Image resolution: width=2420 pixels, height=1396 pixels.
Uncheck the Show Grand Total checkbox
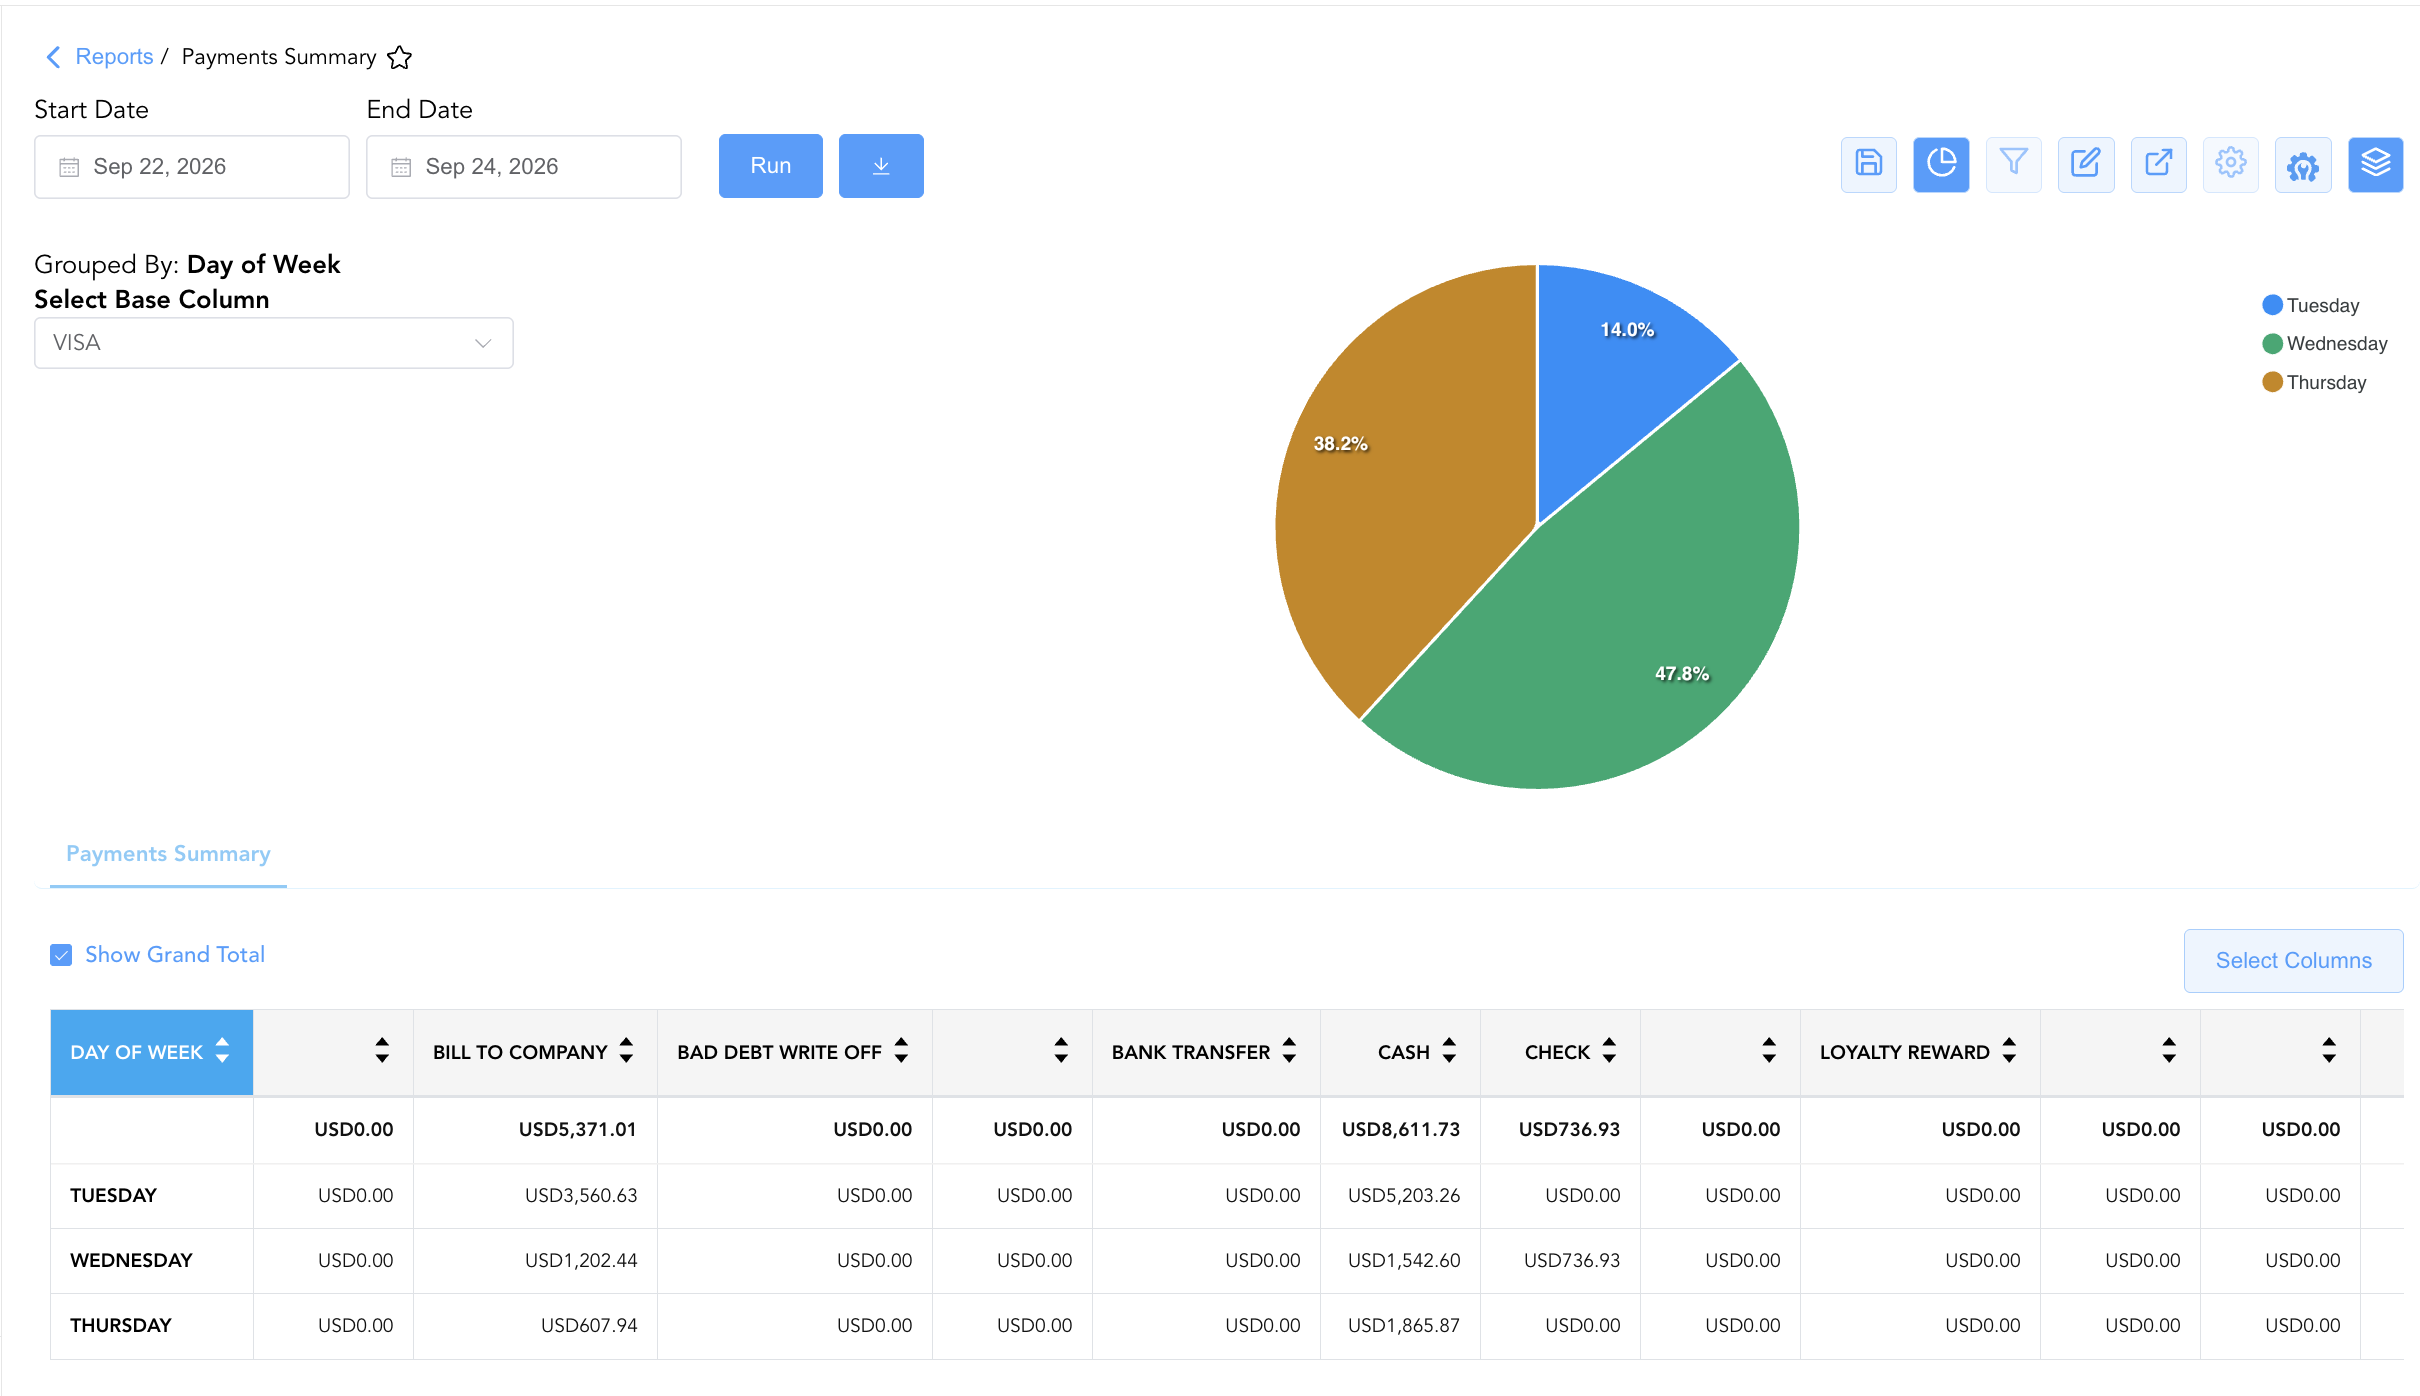point(61,955)
